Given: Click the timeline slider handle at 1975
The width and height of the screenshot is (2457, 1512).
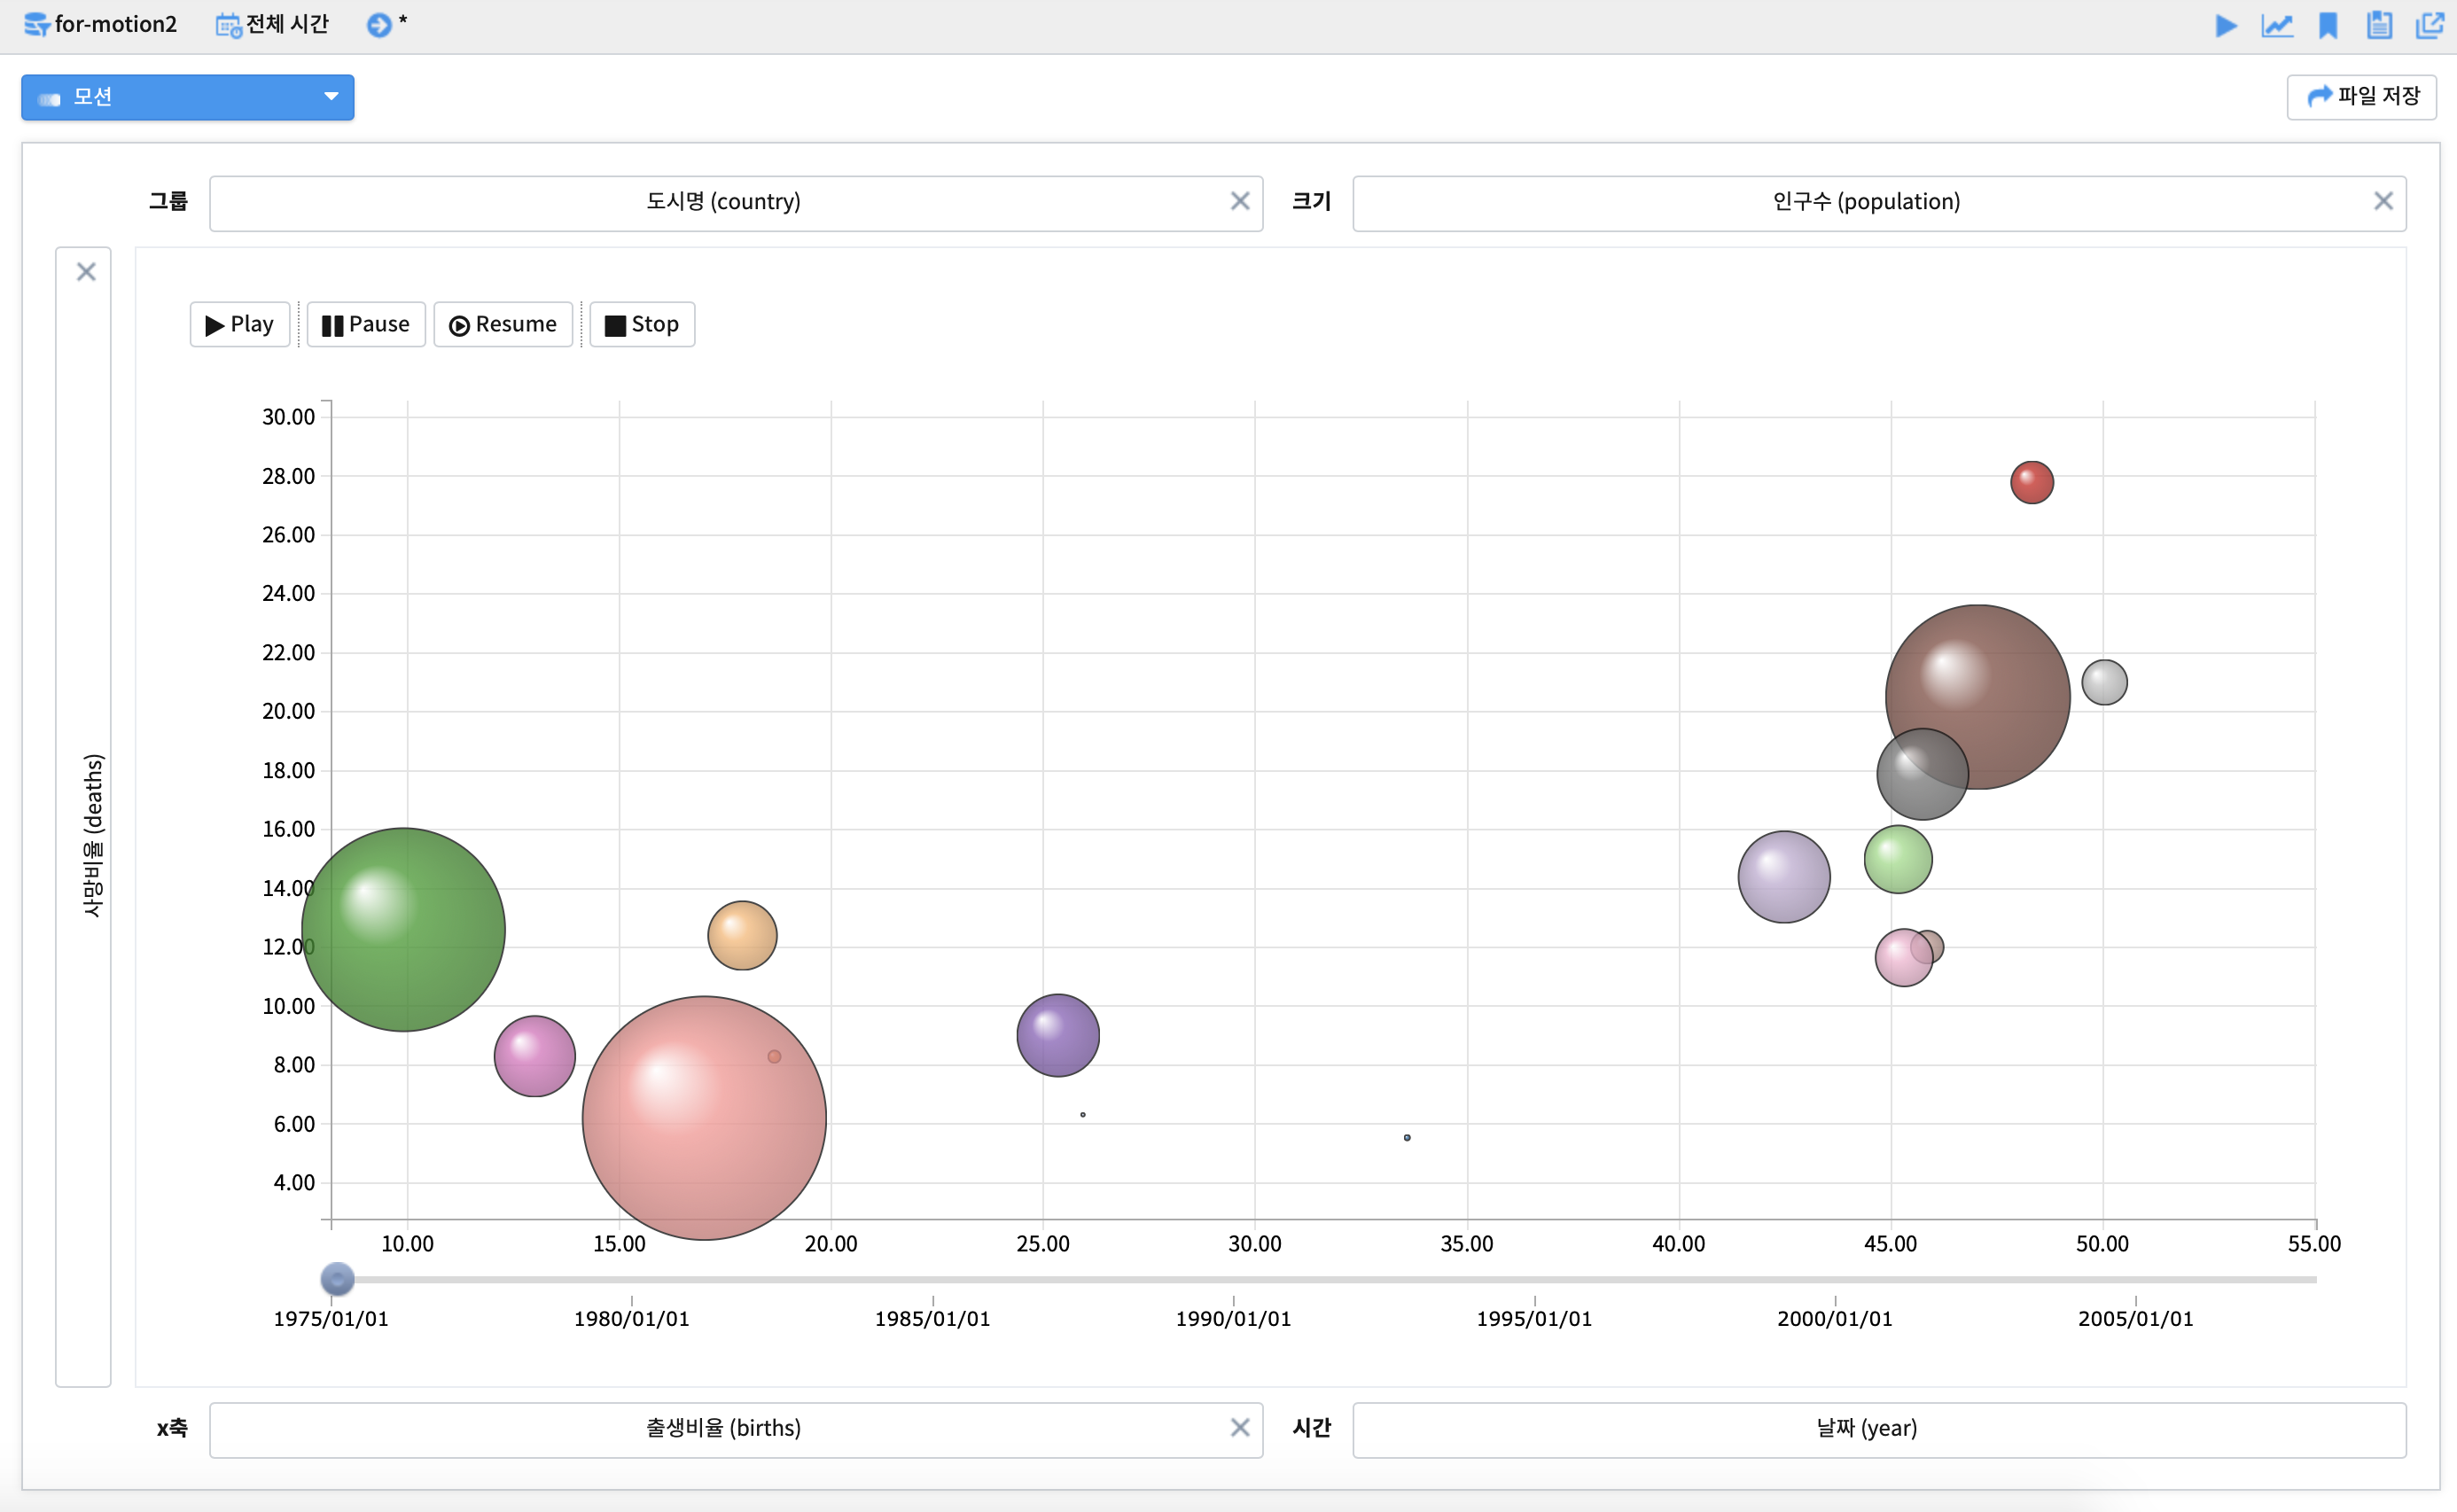Looking at the screenshot, I should 337,1279.
